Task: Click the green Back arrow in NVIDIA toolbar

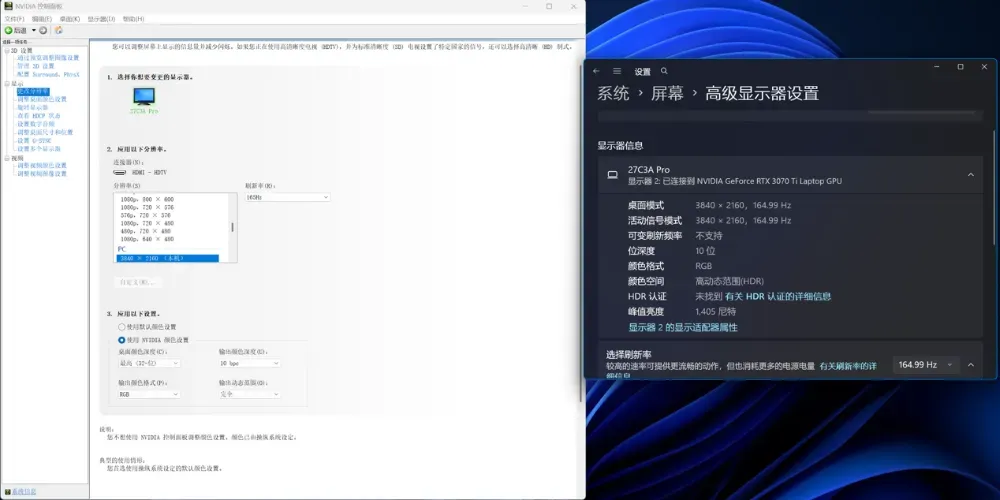Action: click(8, 30)
